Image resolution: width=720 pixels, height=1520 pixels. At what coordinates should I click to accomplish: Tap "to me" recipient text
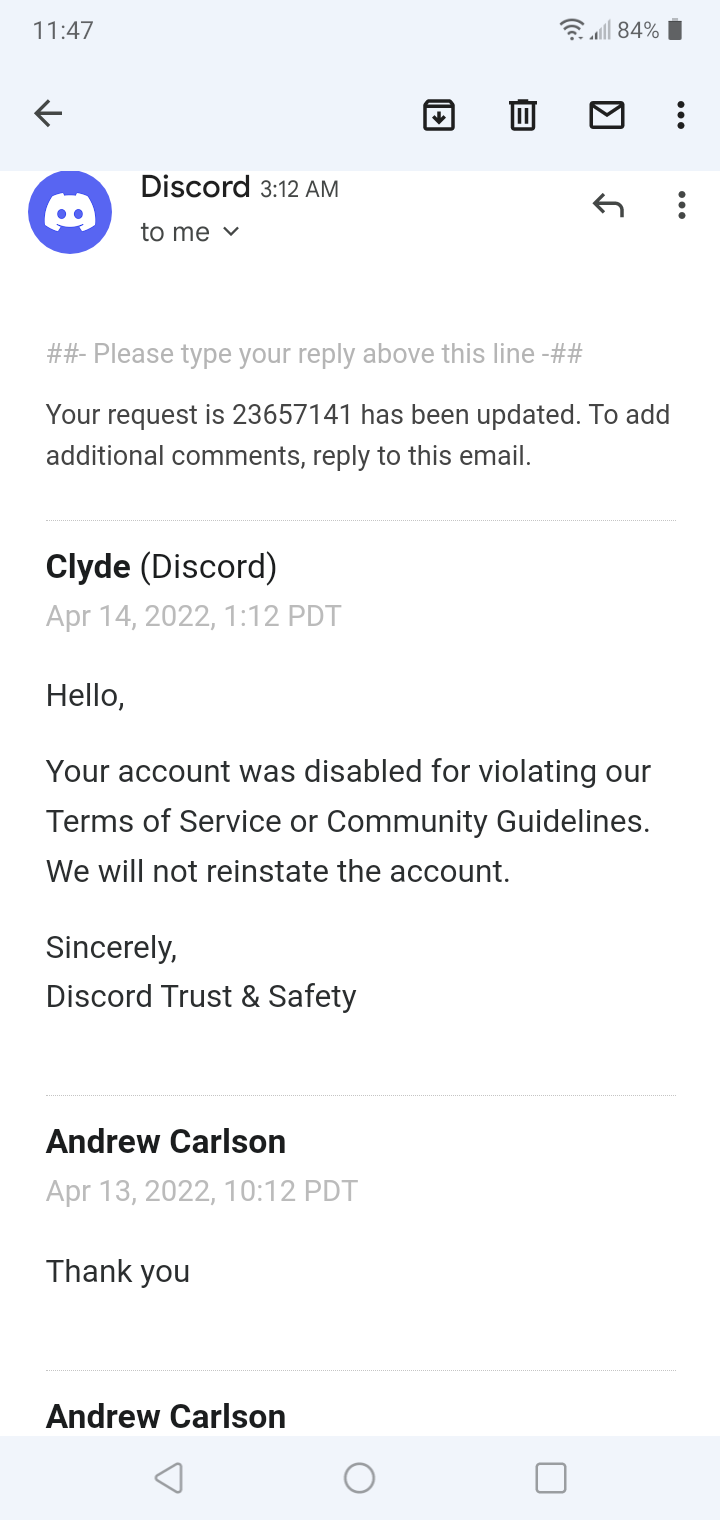175,232
